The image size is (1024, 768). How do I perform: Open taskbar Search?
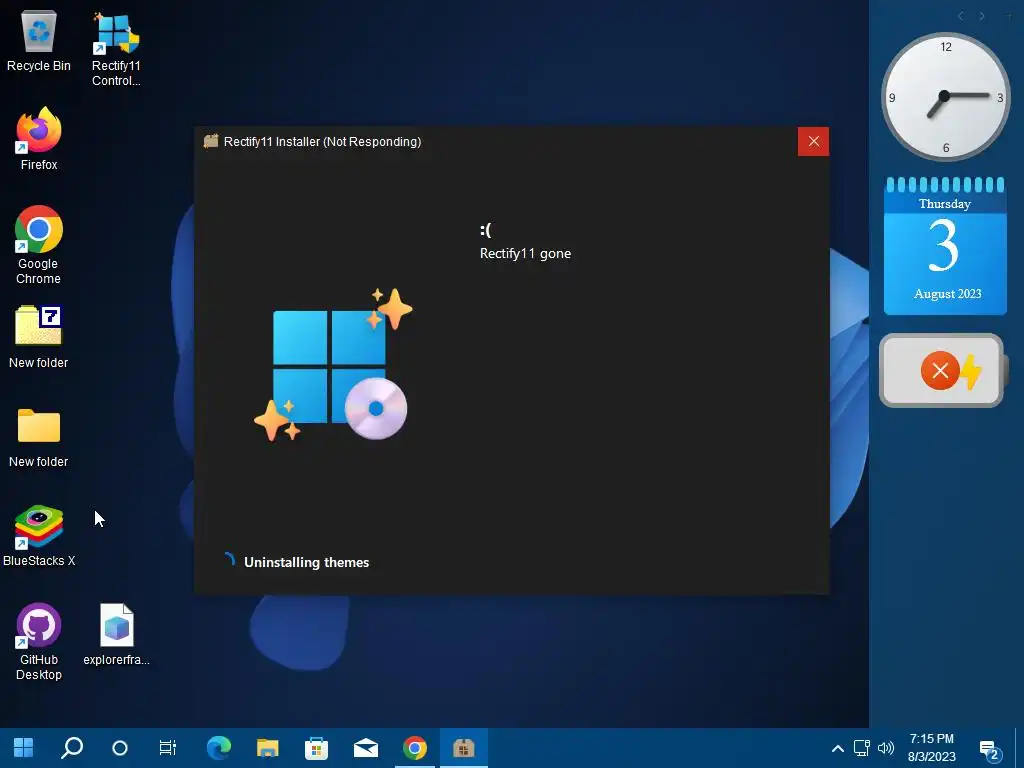click(72, 748)
